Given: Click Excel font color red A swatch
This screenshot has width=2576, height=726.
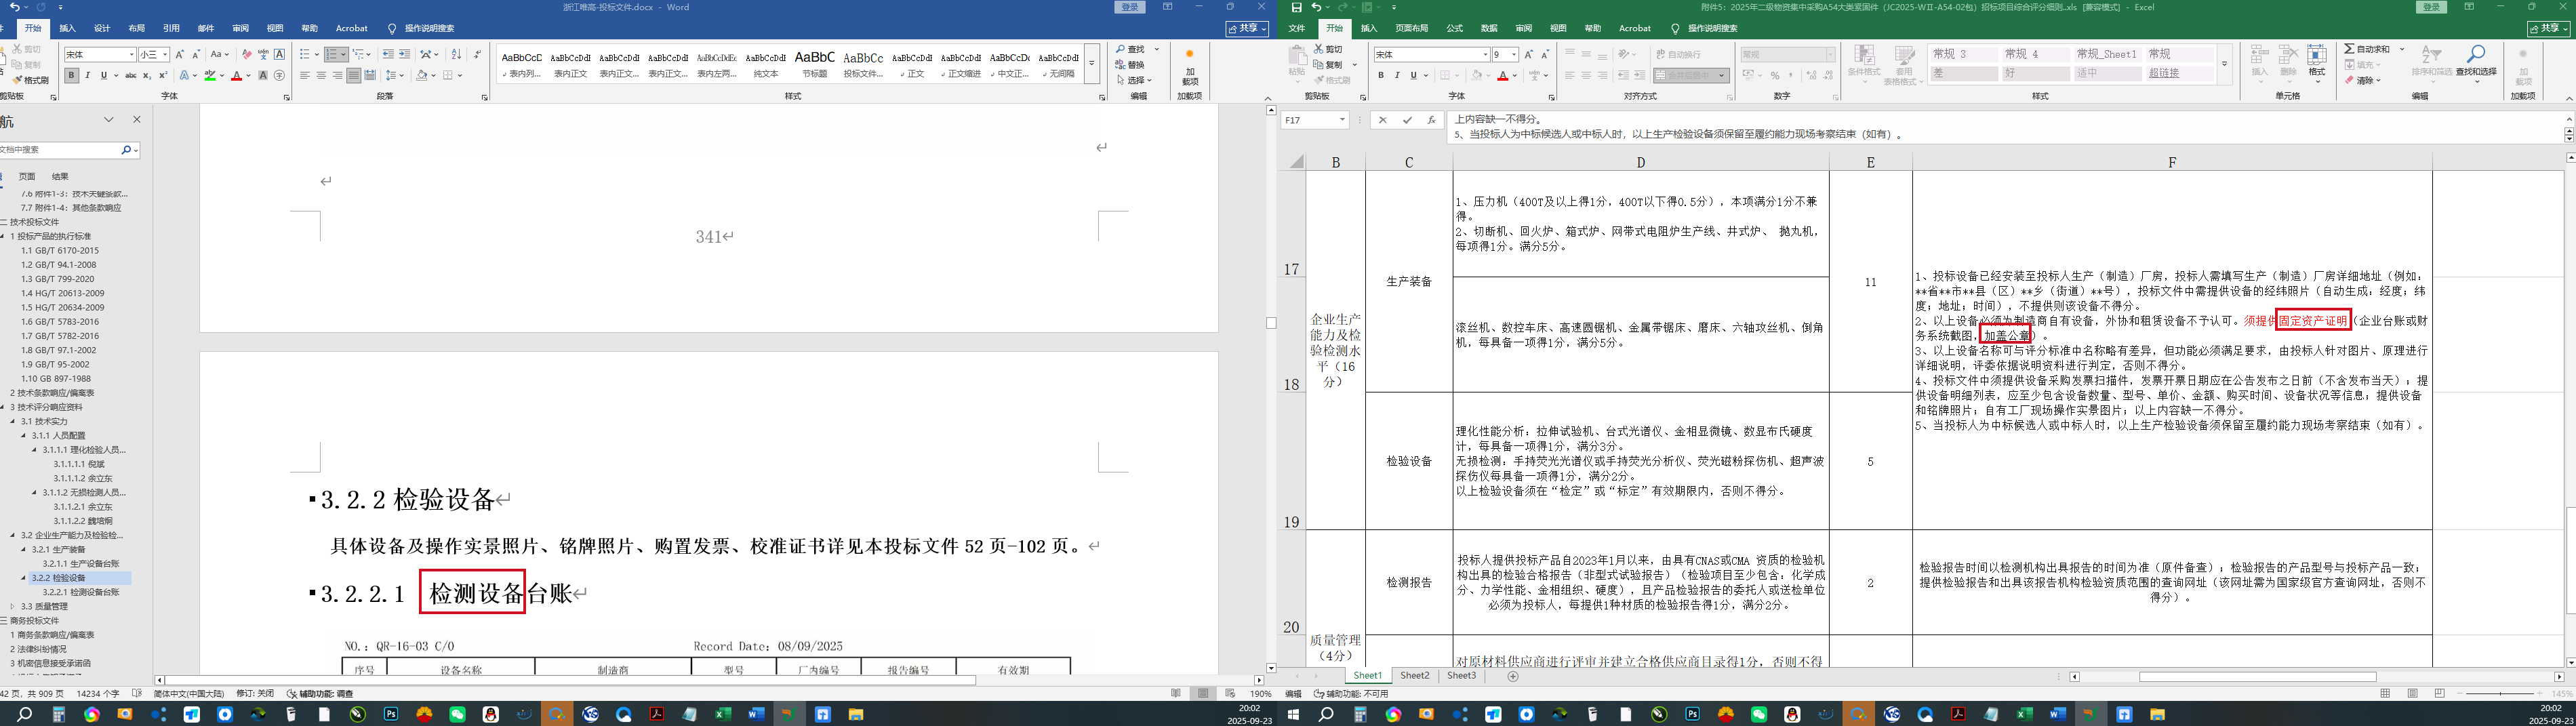Looking at the screenshot, I should [1502, 75].
